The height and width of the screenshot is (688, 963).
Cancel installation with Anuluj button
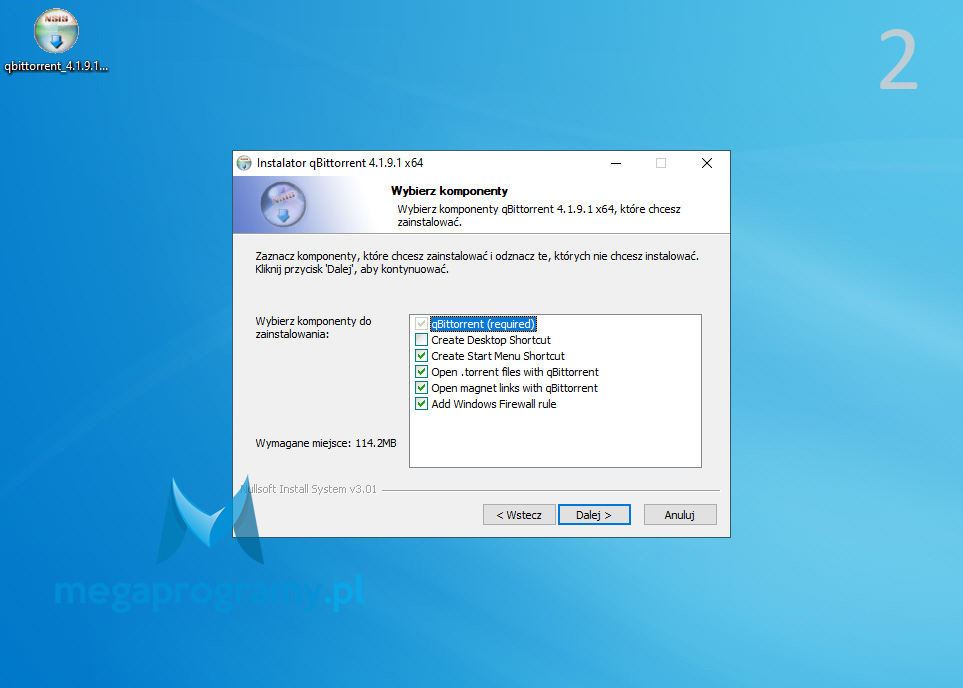tap(680, 515)
